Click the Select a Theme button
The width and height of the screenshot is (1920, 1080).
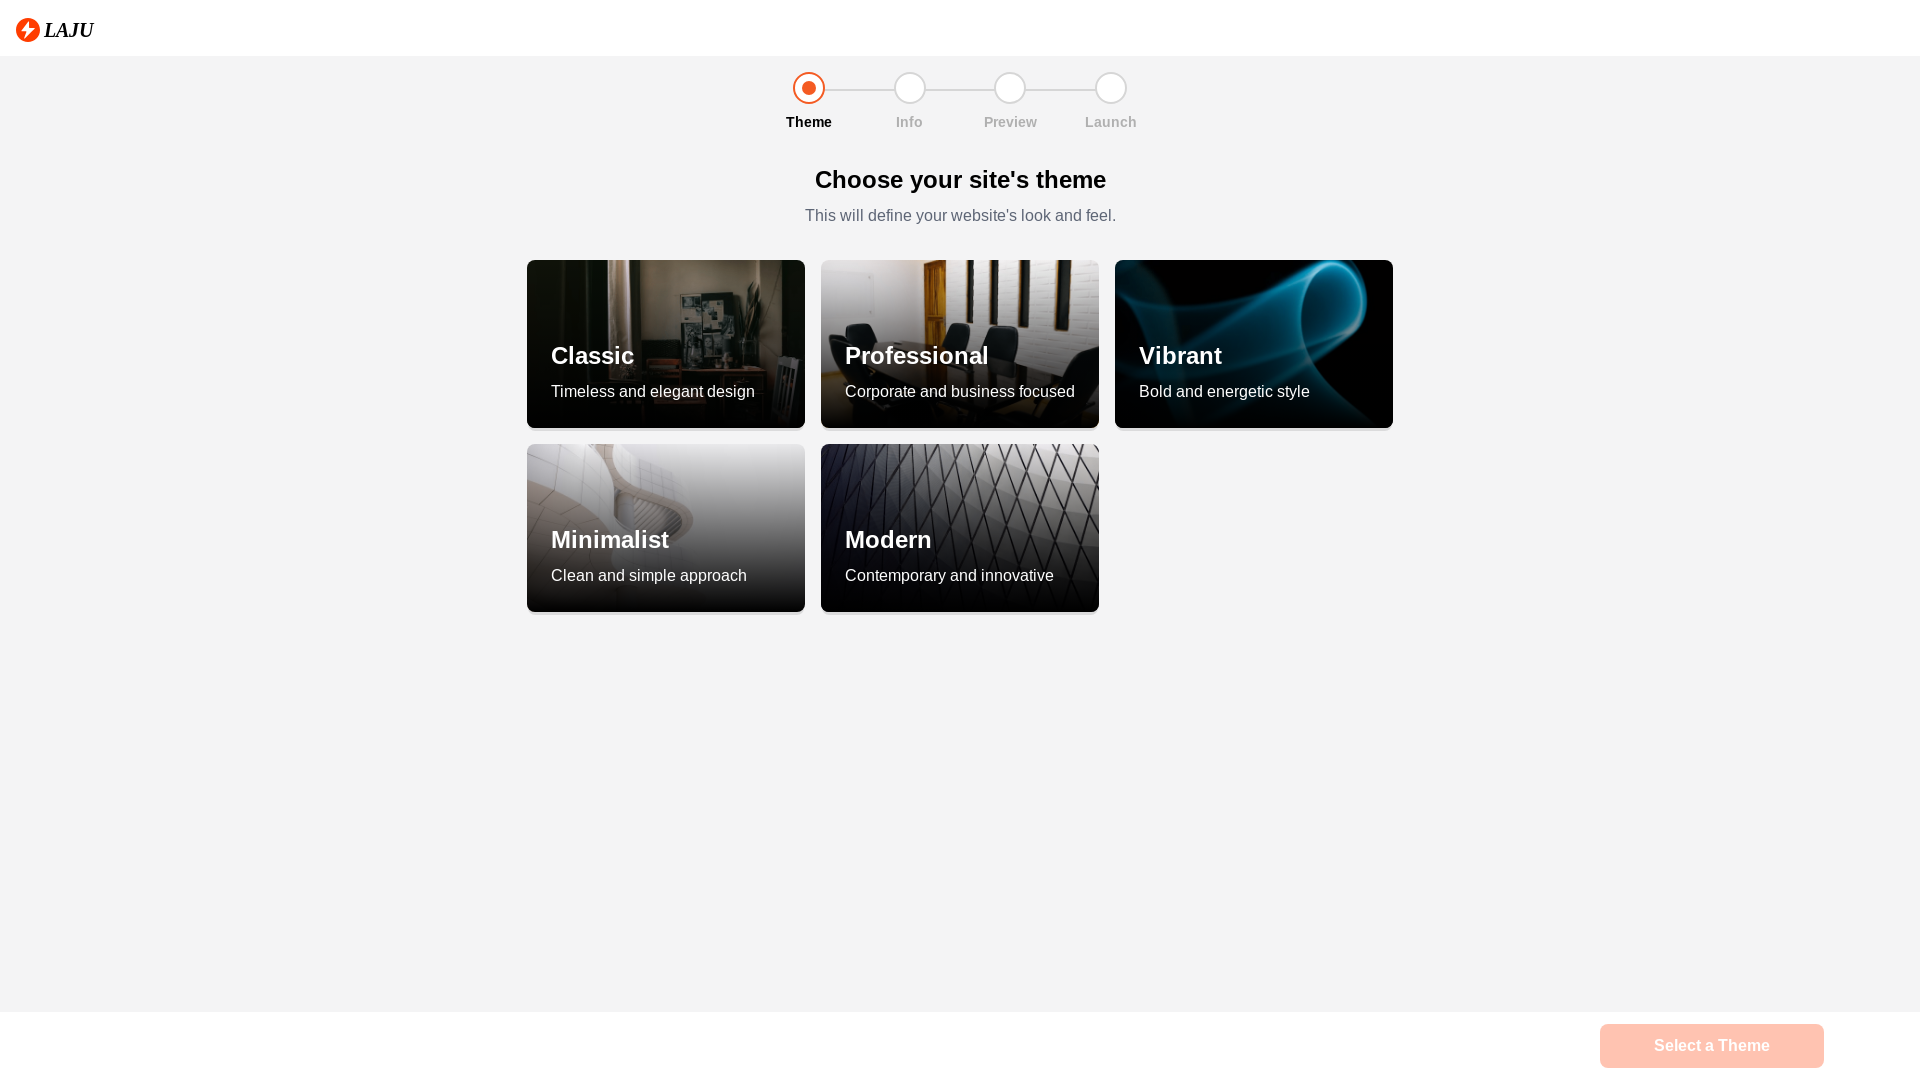coord(1712,1046)
